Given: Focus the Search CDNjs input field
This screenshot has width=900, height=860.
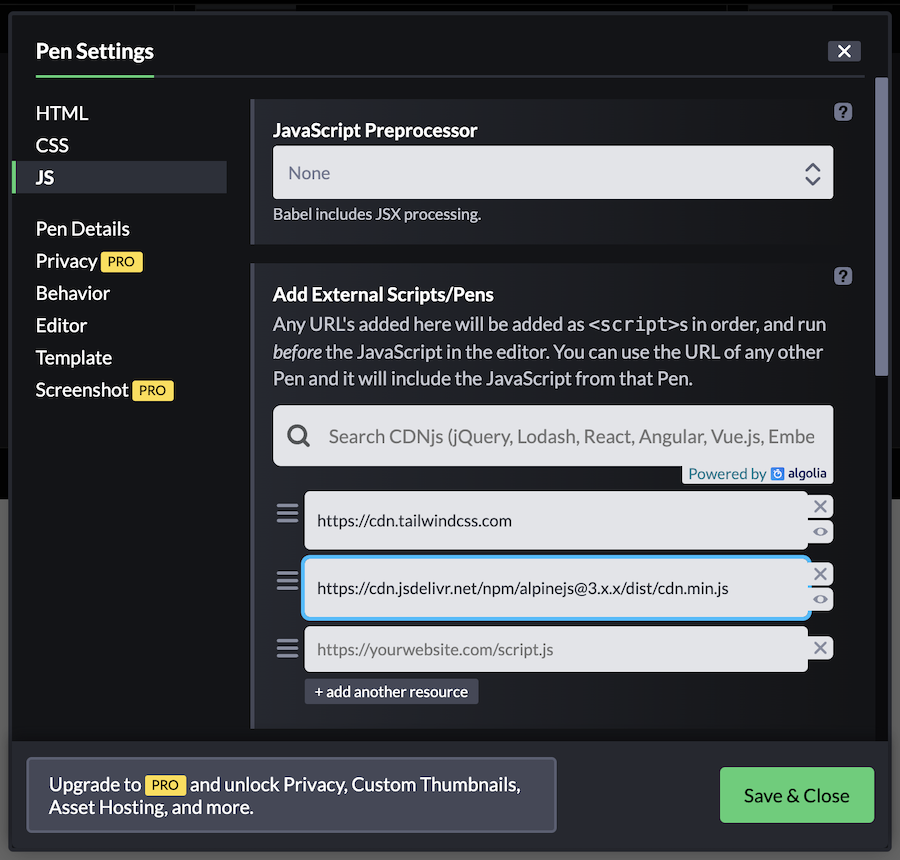Looking at the screenshot, I should (x=570, y=436).
